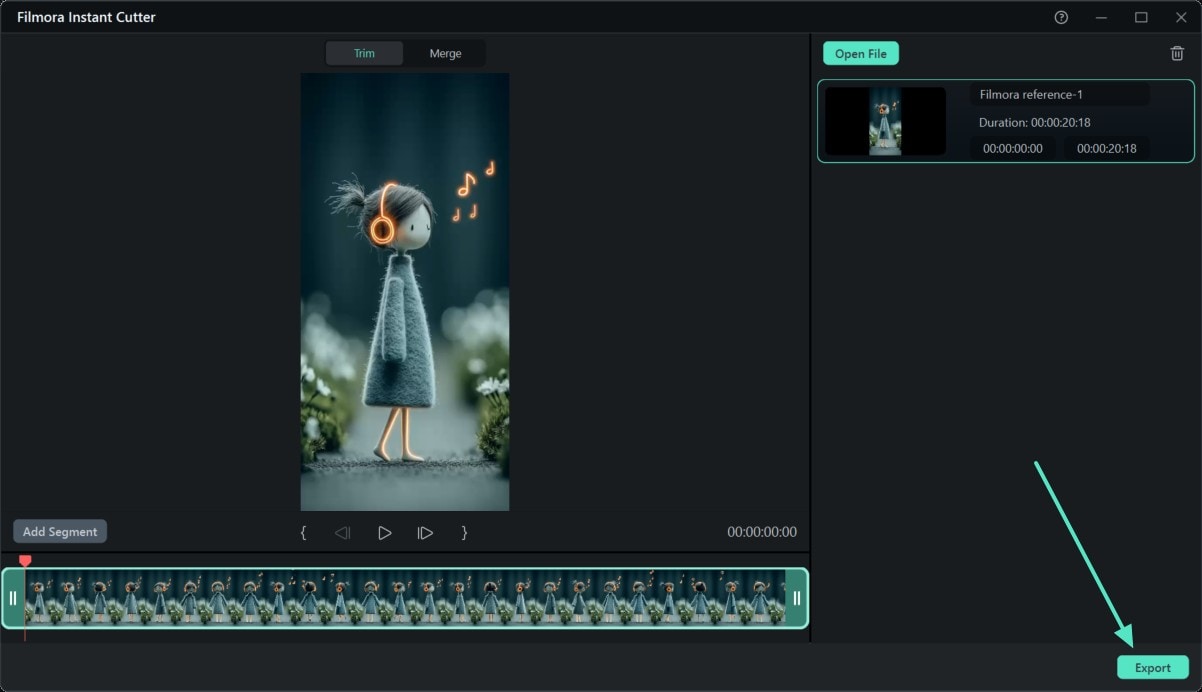The height and width of the screenshot is (692, 1202).
Task: Click the Duration: 00:00:20:18 text
Action: (1034, 122)
